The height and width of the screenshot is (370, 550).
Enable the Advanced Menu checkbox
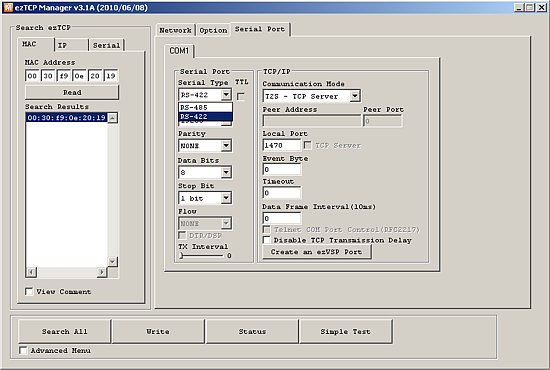pyautogui.click(x=23, y=350)
